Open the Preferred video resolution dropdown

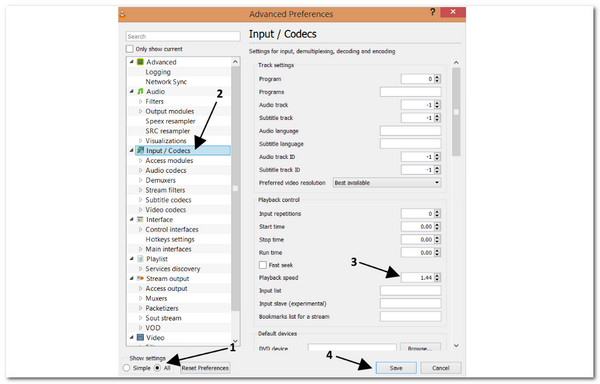click(386, 183)
